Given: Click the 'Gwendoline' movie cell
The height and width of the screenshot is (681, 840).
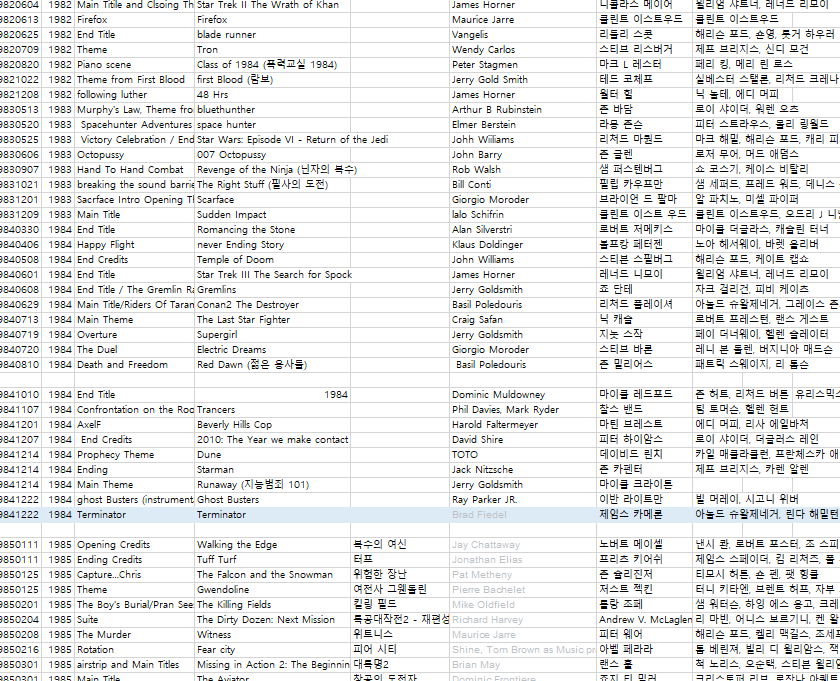Looking at the screenshot, I should pyautogui.click(x=272, y=590).
